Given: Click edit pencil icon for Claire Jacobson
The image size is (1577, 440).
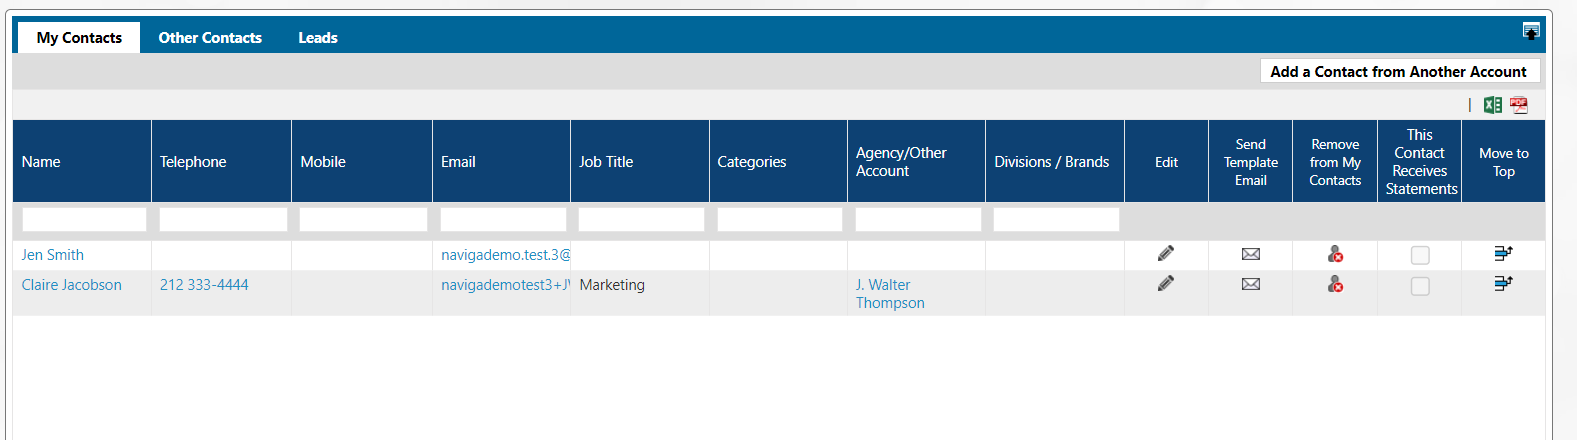Looking at the screenshot, I should (1166, 284).
